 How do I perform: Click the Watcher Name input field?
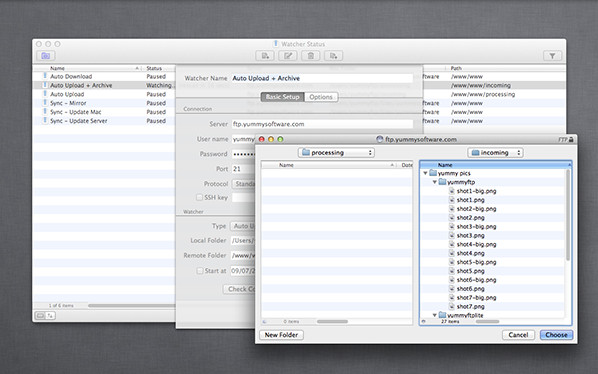pyautogui.click(x=322, y=78)
